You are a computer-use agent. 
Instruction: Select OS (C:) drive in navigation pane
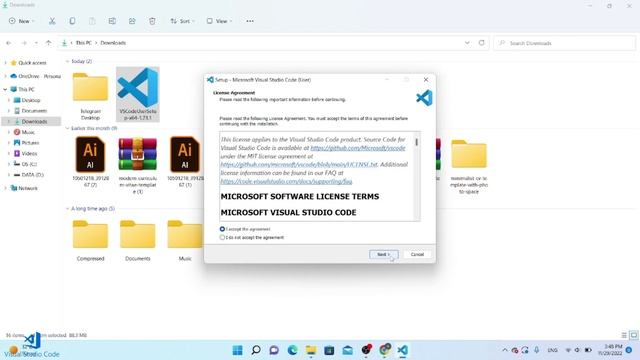pos(29,164)
